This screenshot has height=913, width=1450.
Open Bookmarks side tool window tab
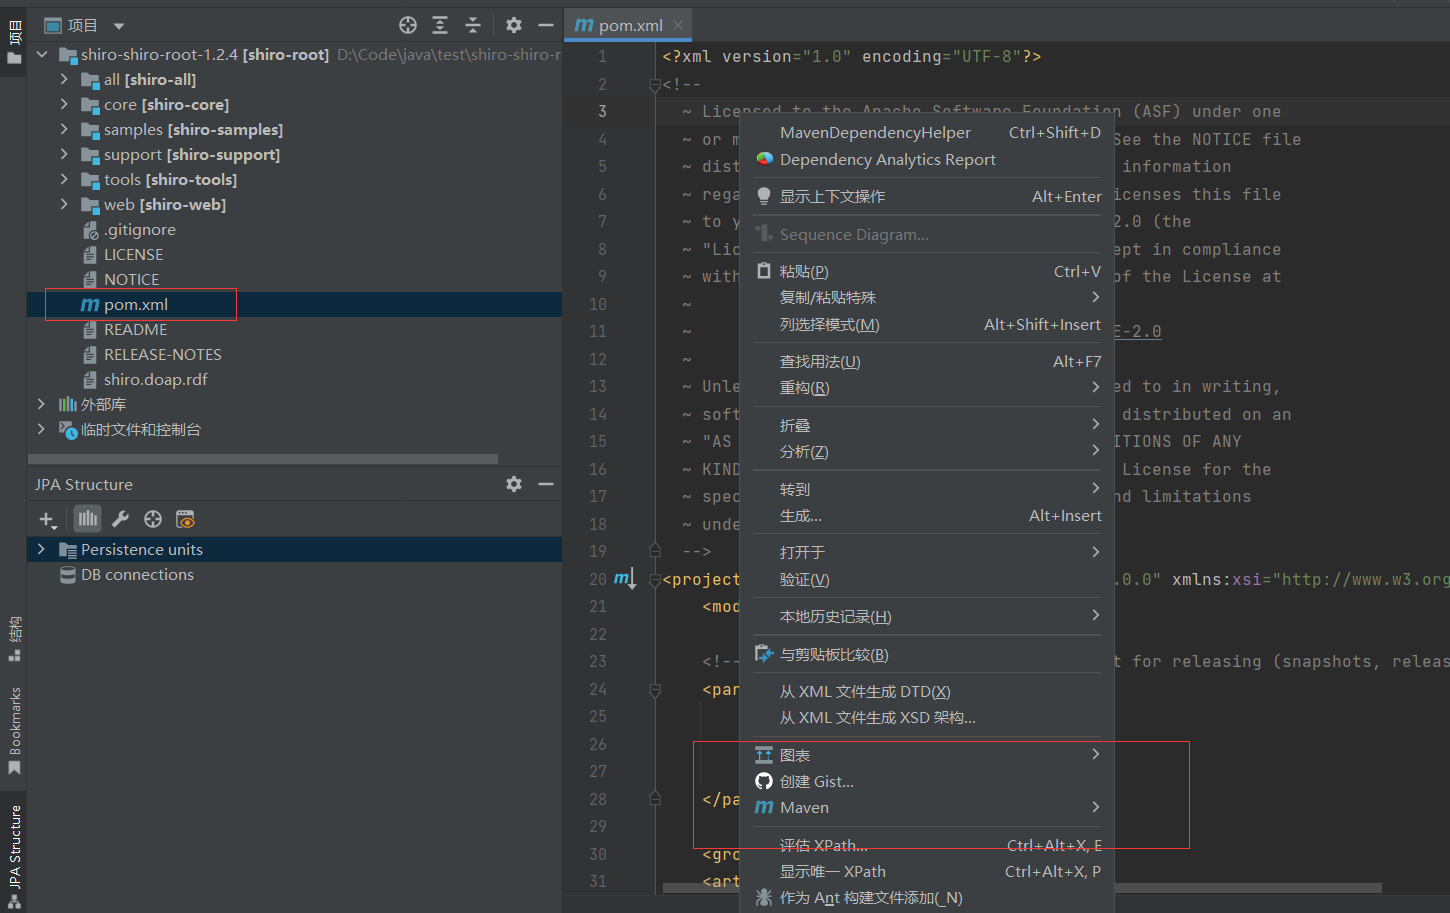[14, 730]
